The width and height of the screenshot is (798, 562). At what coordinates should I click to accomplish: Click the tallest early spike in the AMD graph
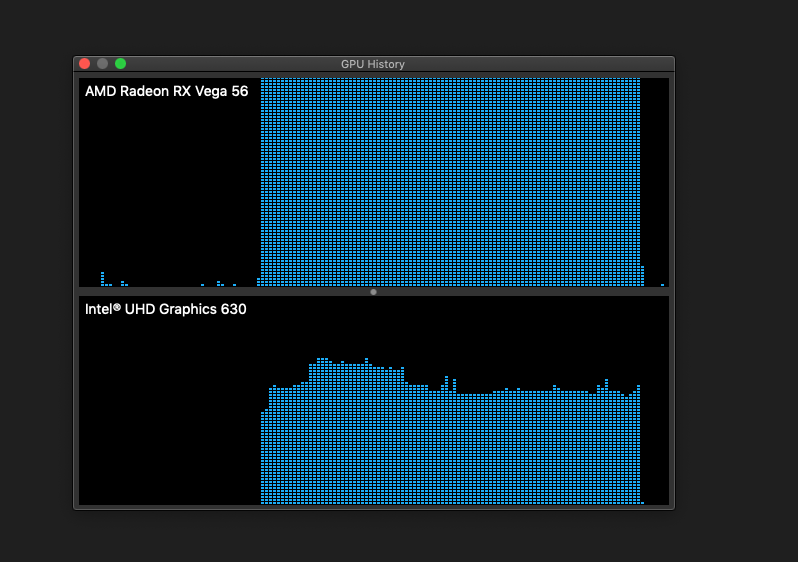point(102,278)
